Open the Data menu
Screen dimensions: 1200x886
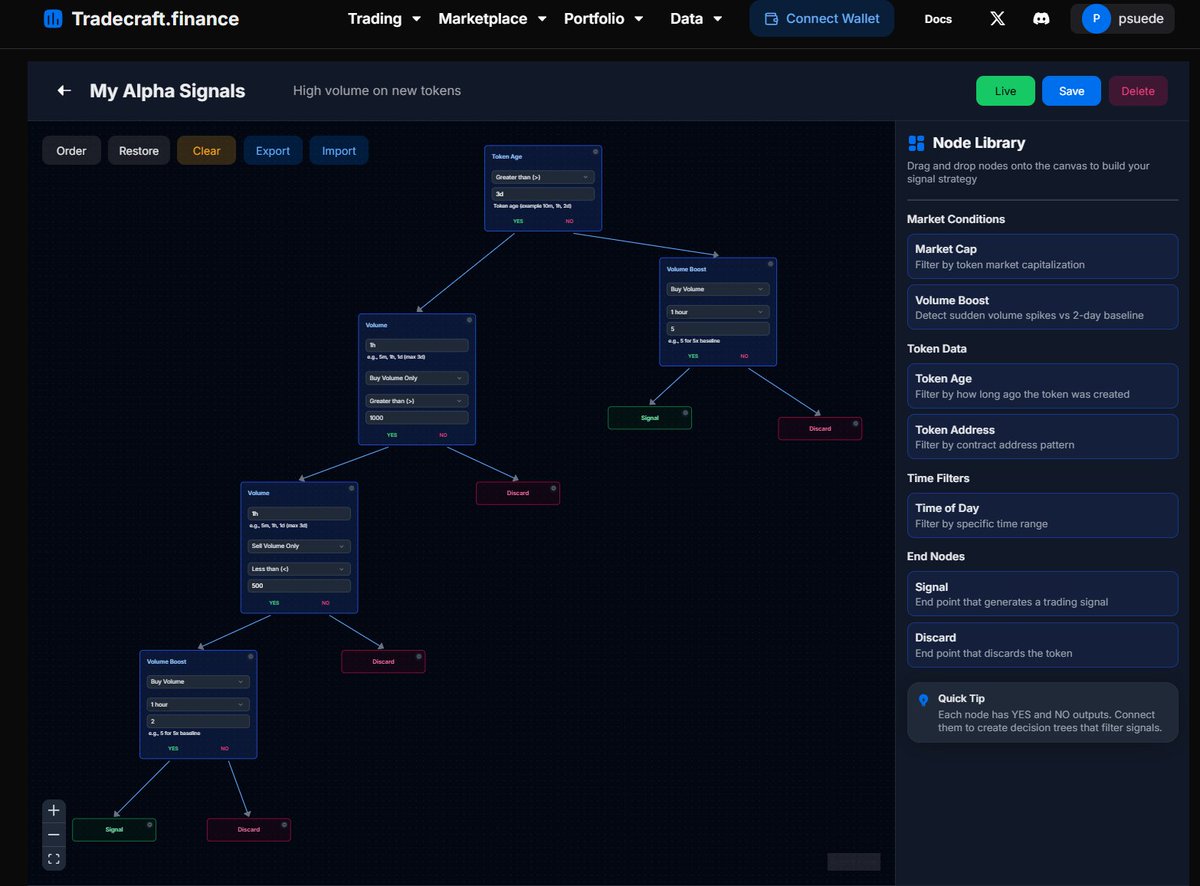(x=696, y=18)
